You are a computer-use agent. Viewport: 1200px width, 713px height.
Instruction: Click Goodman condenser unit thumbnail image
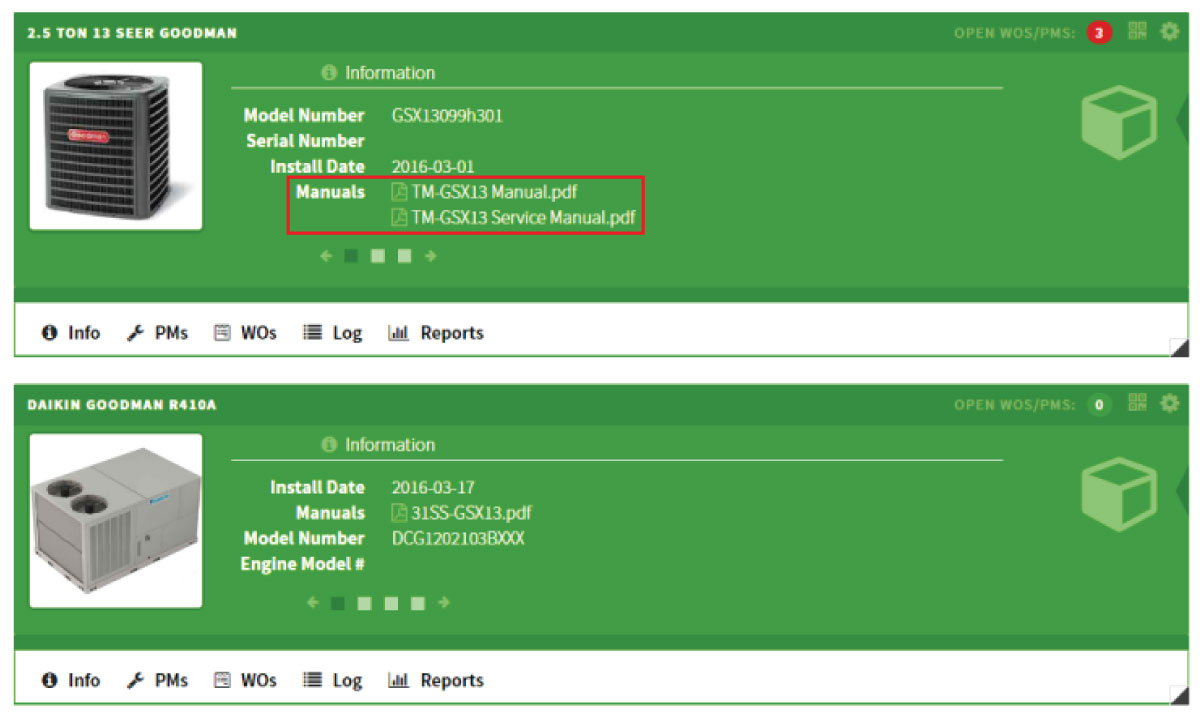click(x=116, y=146)
